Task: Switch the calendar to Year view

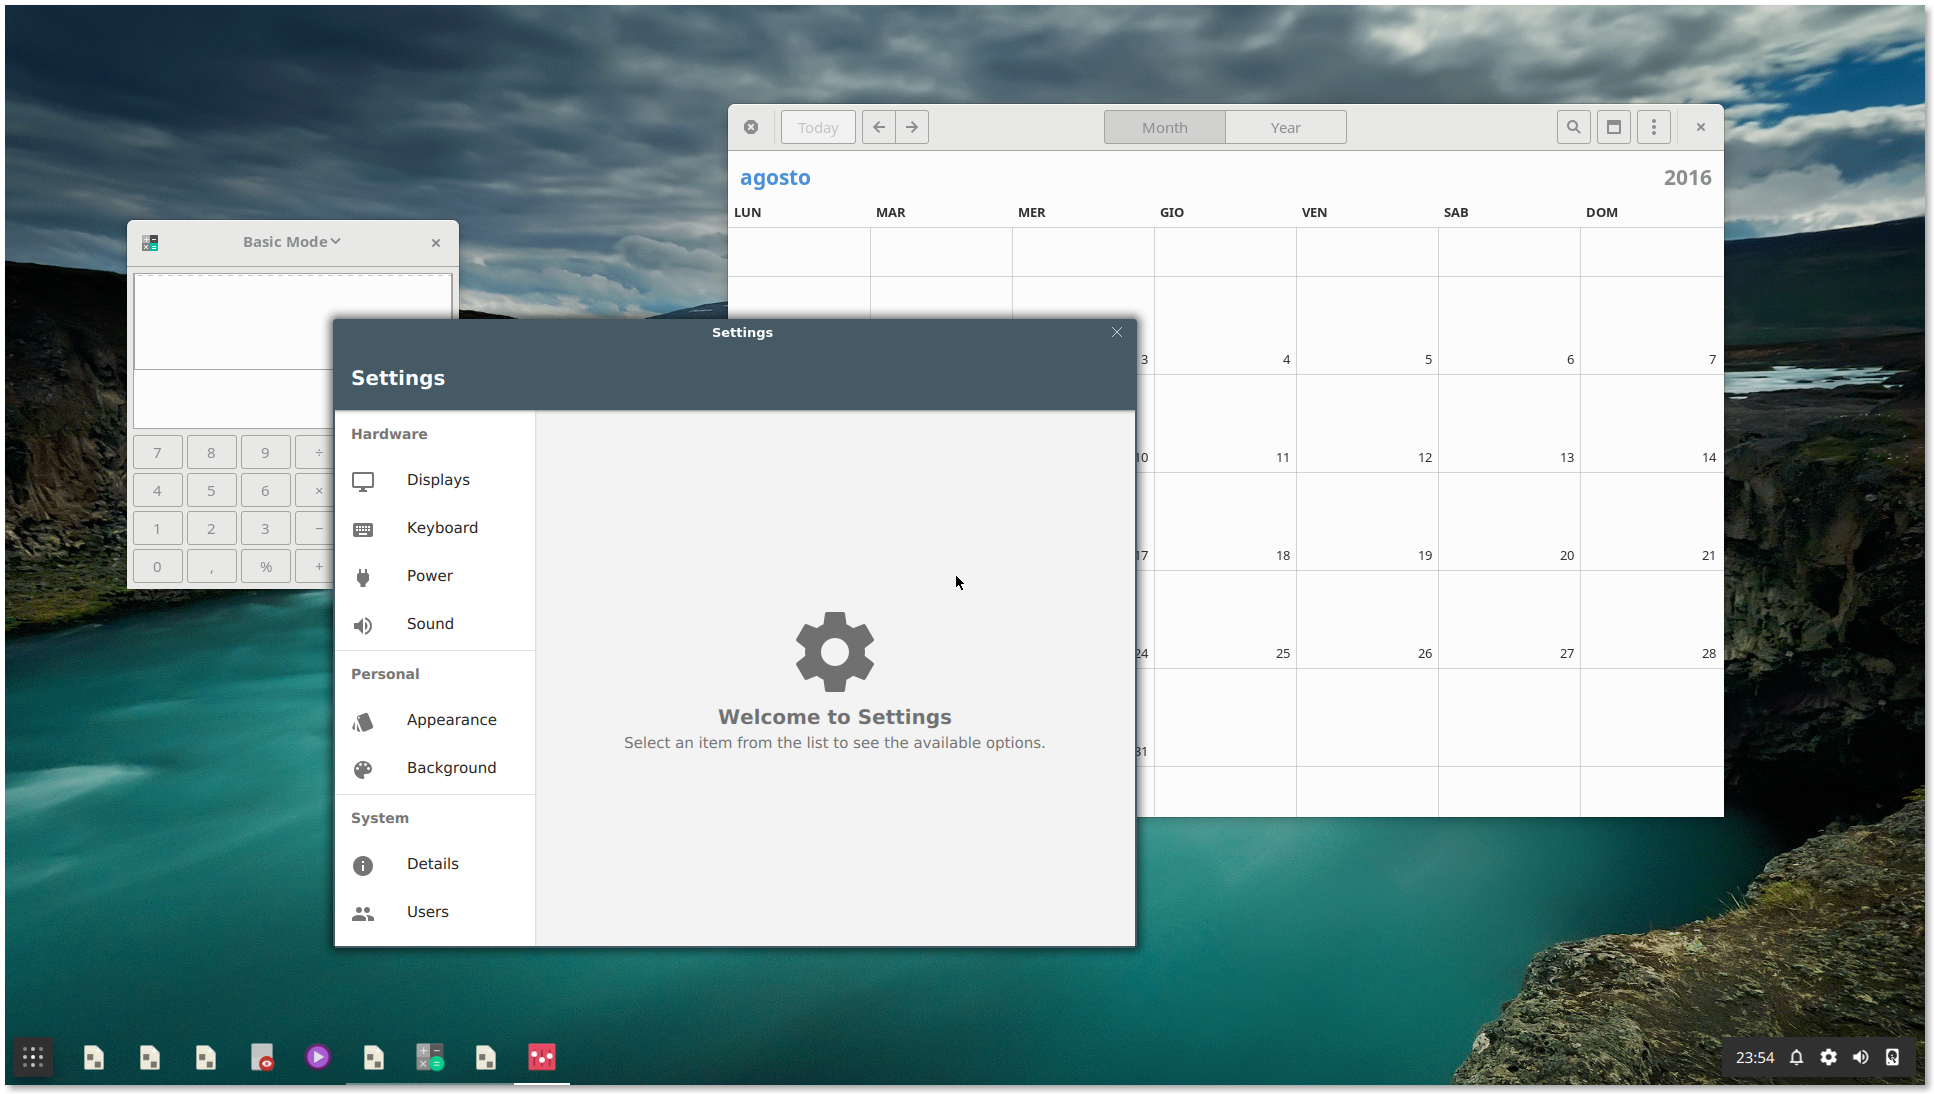Action: [x=1285, y=127]
